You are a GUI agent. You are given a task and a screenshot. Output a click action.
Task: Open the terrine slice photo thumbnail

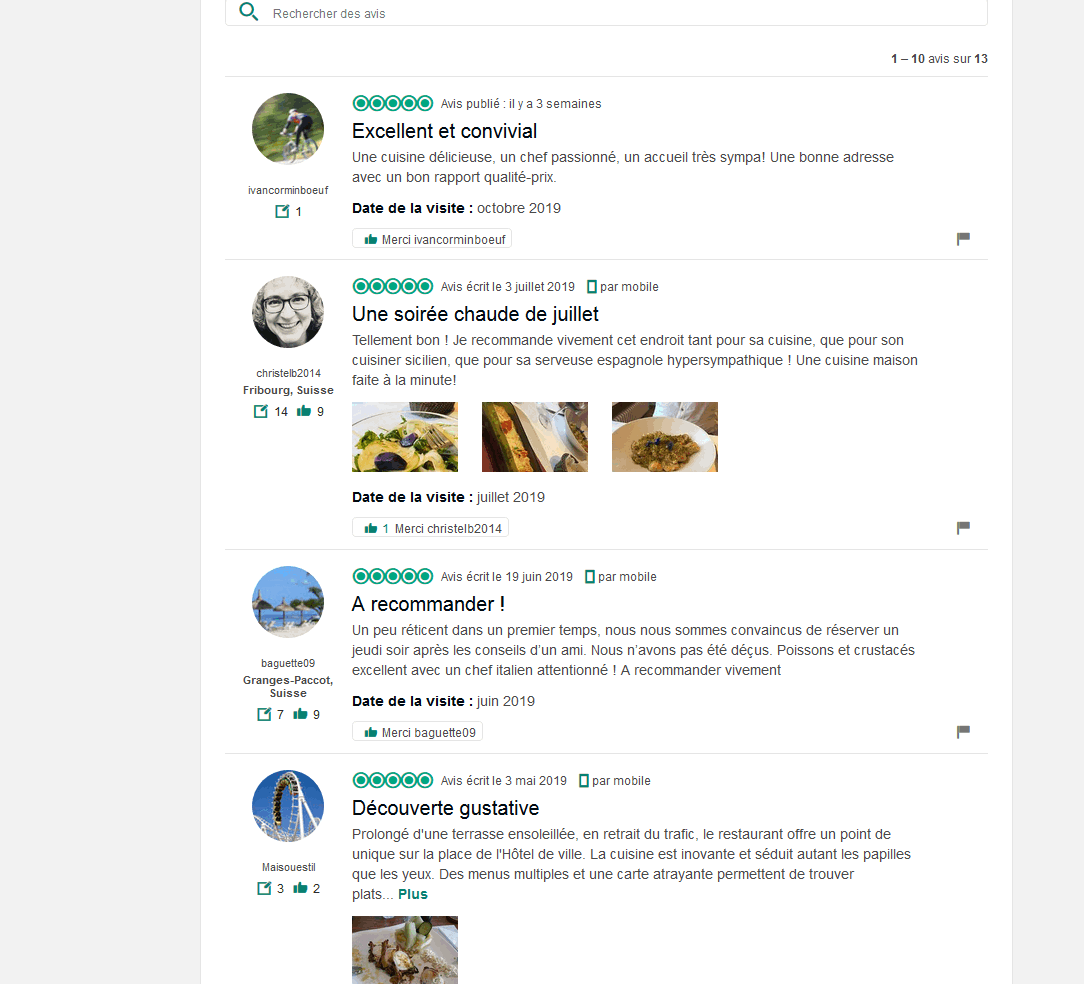coord(534,437)
